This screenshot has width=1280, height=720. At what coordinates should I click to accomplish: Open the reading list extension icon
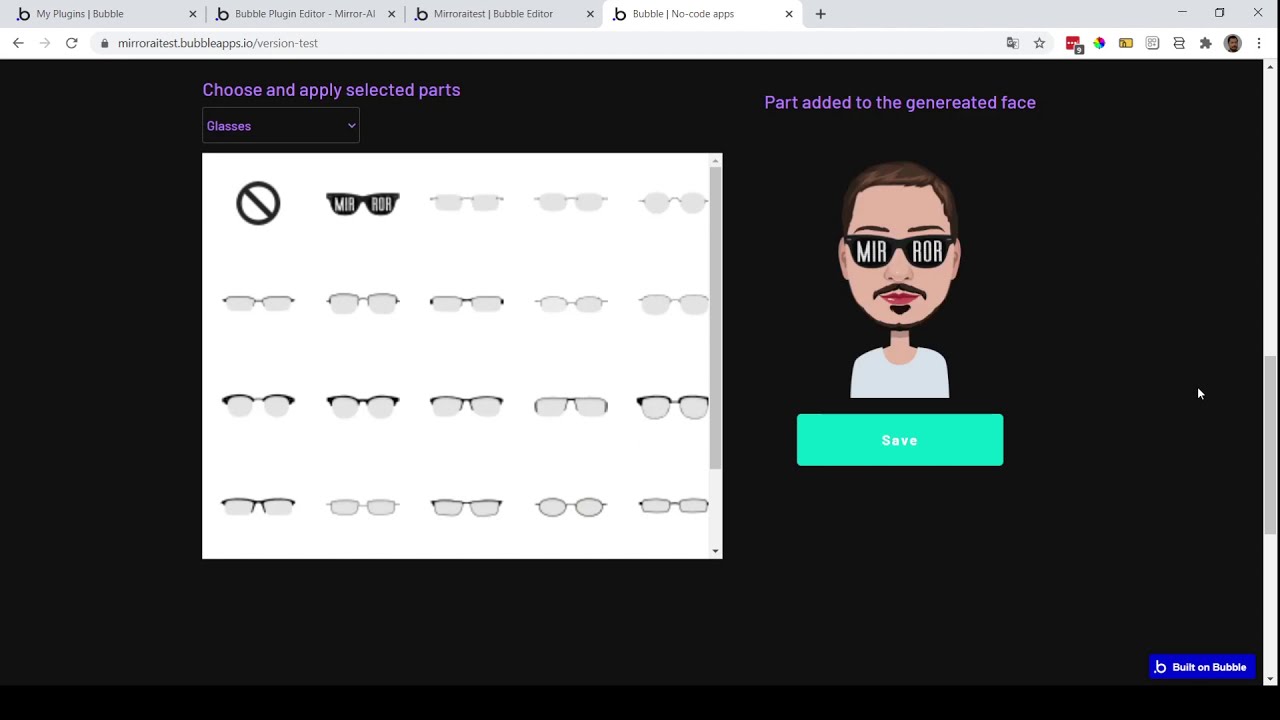point(1153,43)
